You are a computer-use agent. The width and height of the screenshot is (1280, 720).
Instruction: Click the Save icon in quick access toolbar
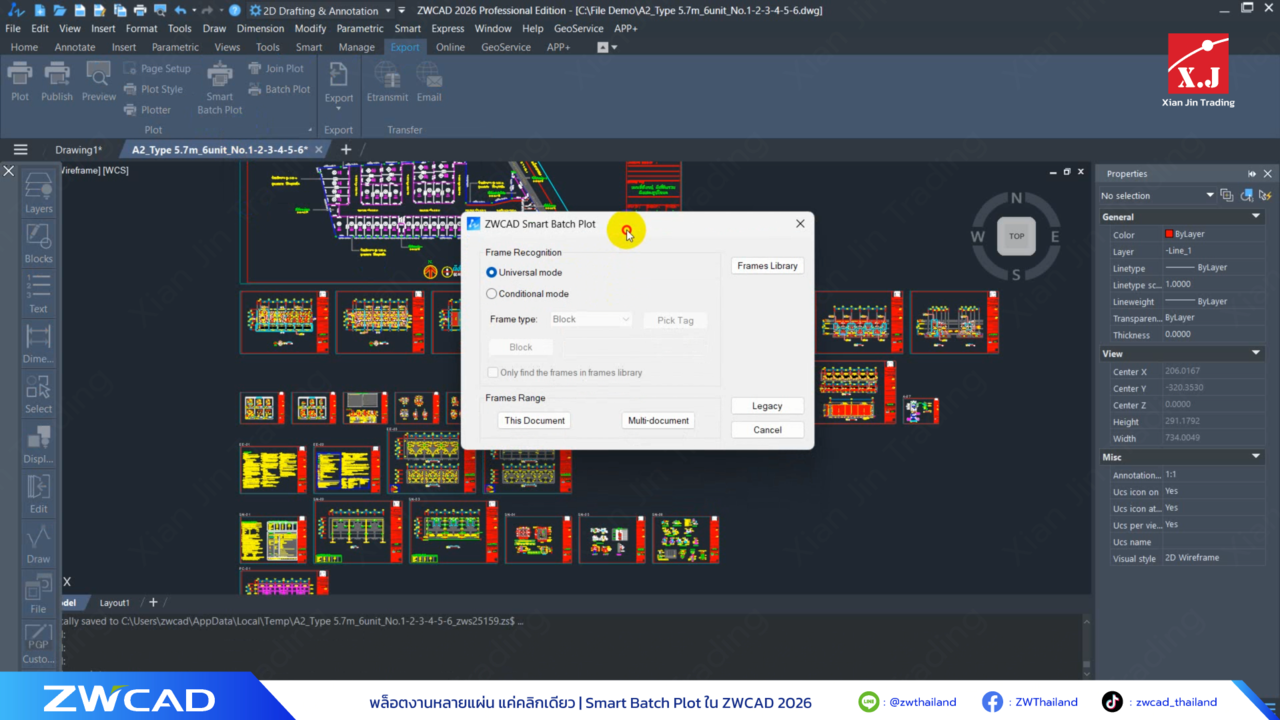(80, 10)
